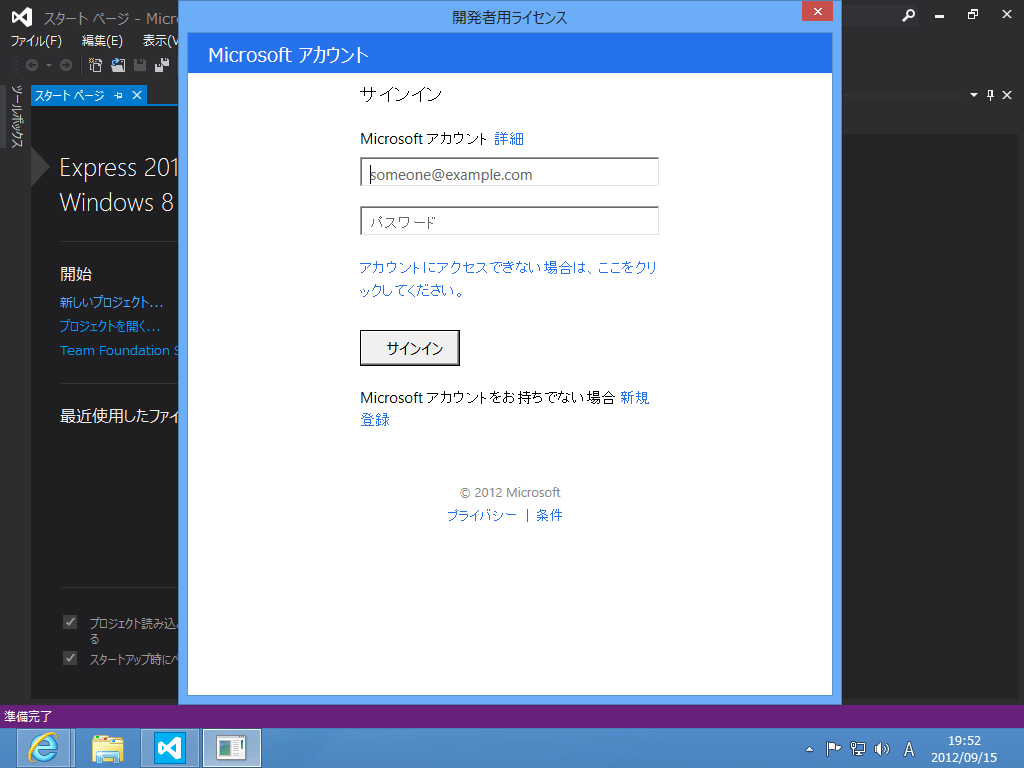The height and width of the screenshot is (768, 1024).
Task: Open the right panel window position dropdown arrow
Action: pyautogui.click(x=974, y=95)
